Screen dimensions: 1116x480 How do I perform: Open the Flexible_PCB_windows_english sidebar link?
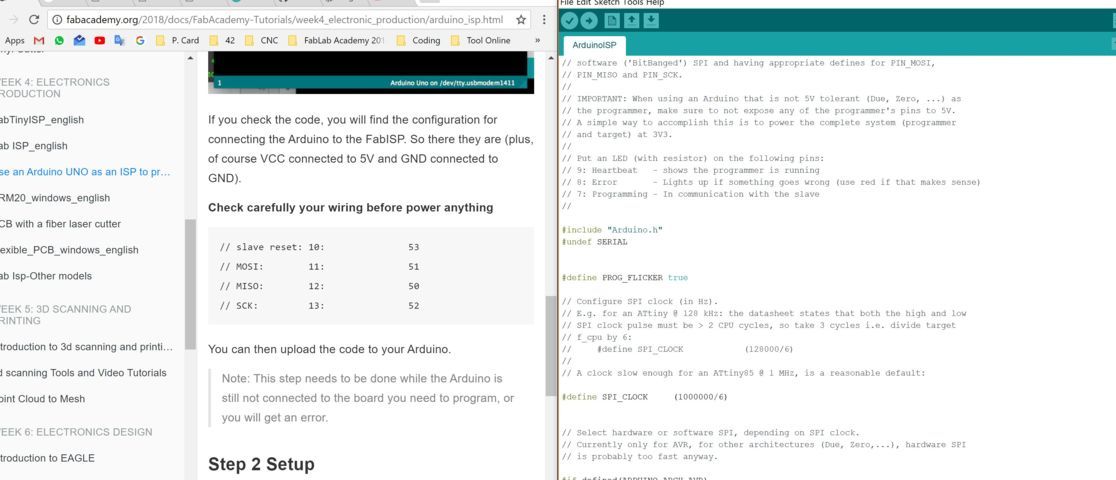click(69, 250)
